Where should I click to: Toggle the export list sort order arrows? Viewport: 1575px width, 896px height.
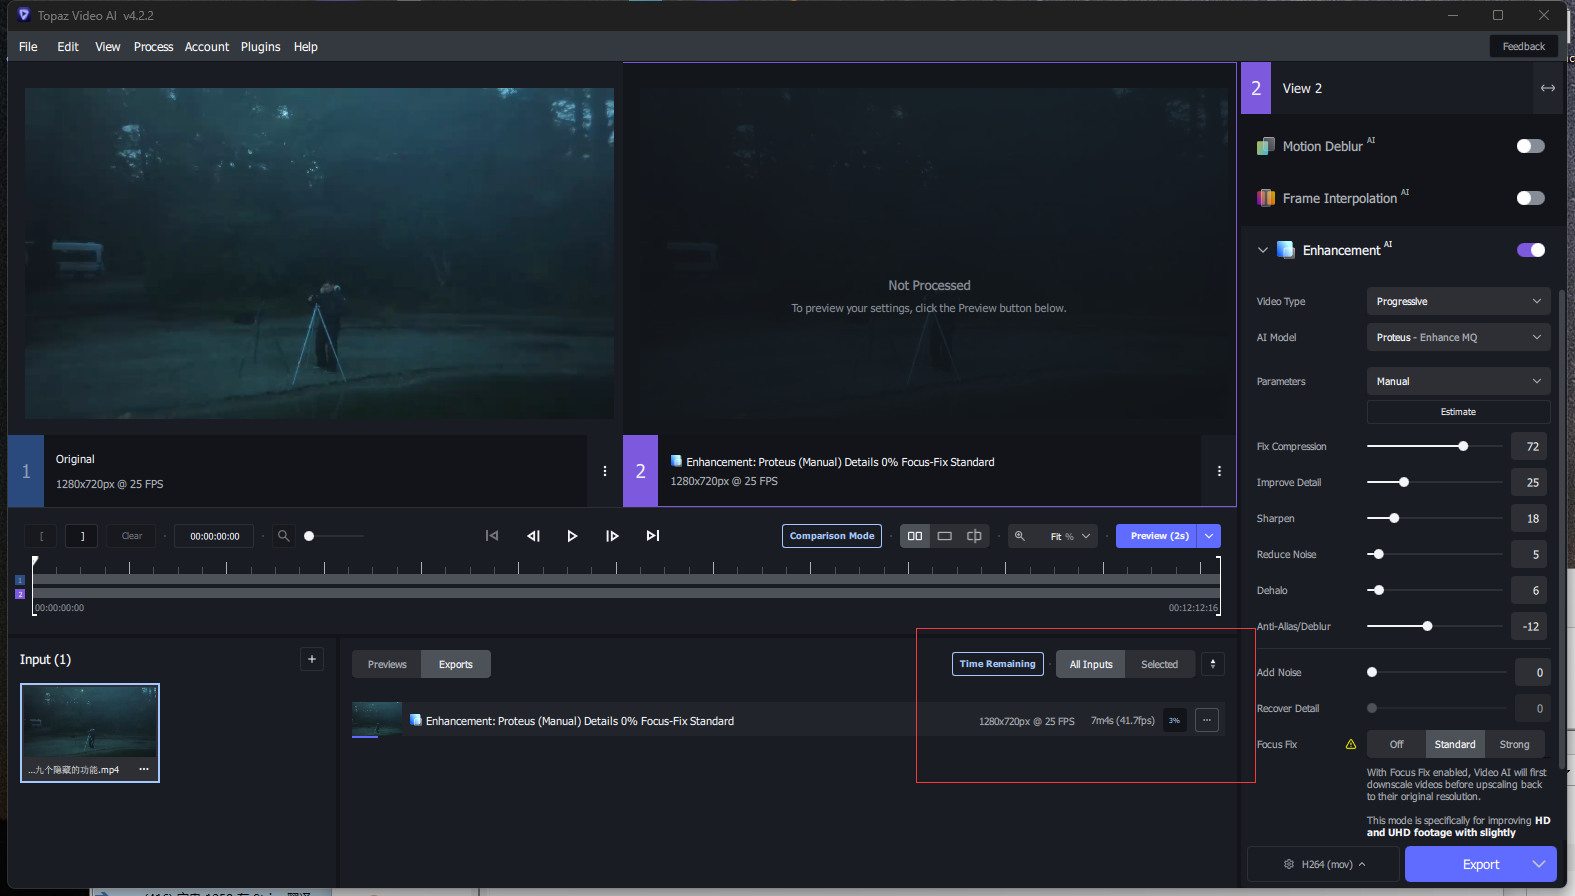click(1213, 664)
